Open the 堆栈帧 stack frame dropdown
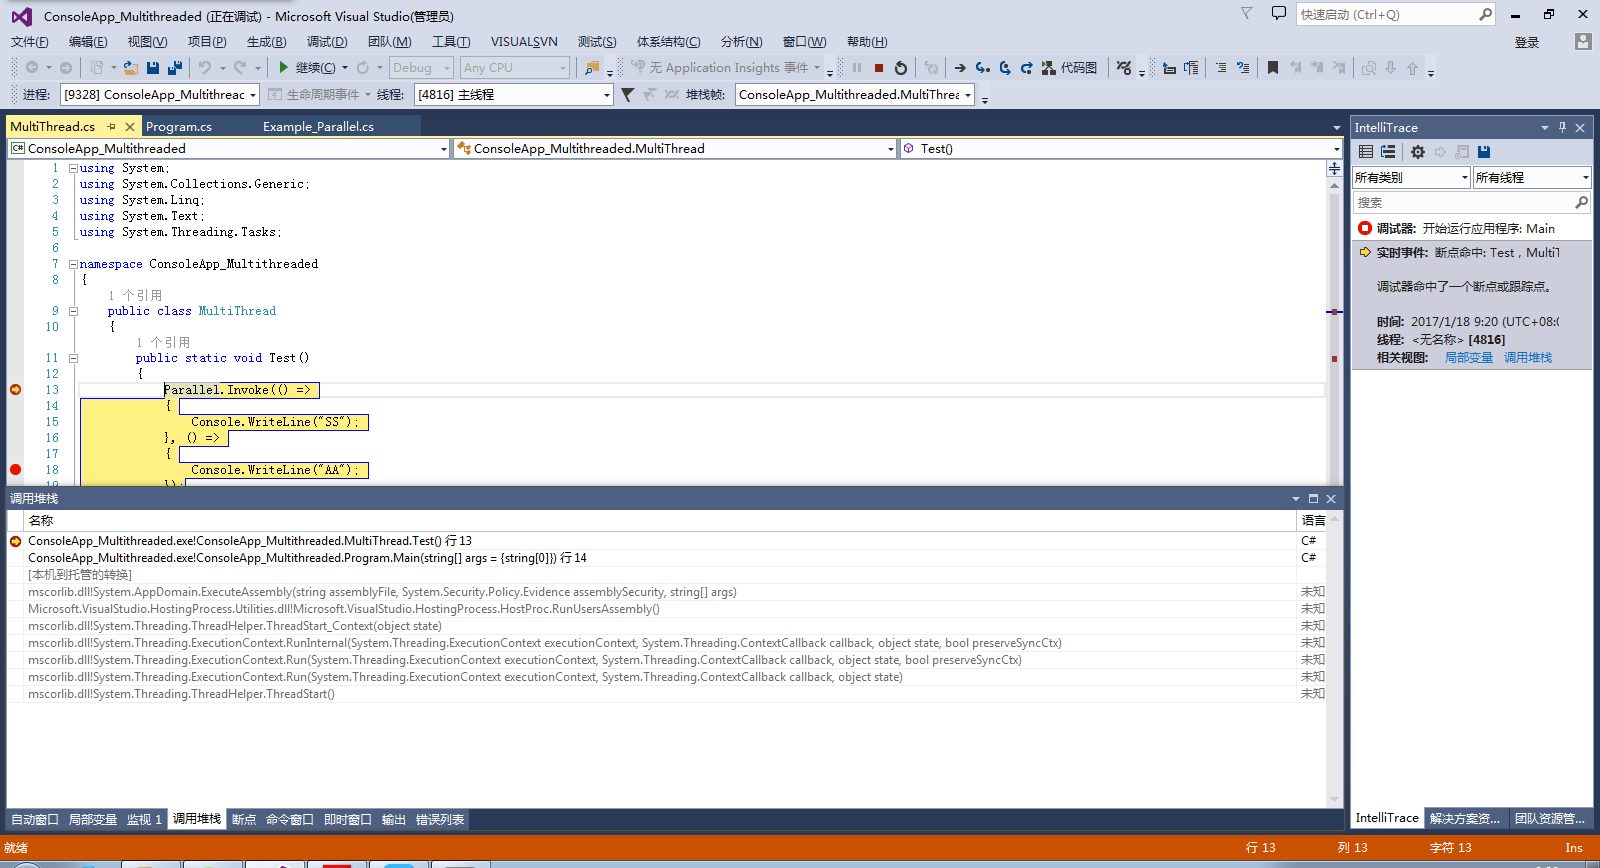 click(x=856, y=94)
